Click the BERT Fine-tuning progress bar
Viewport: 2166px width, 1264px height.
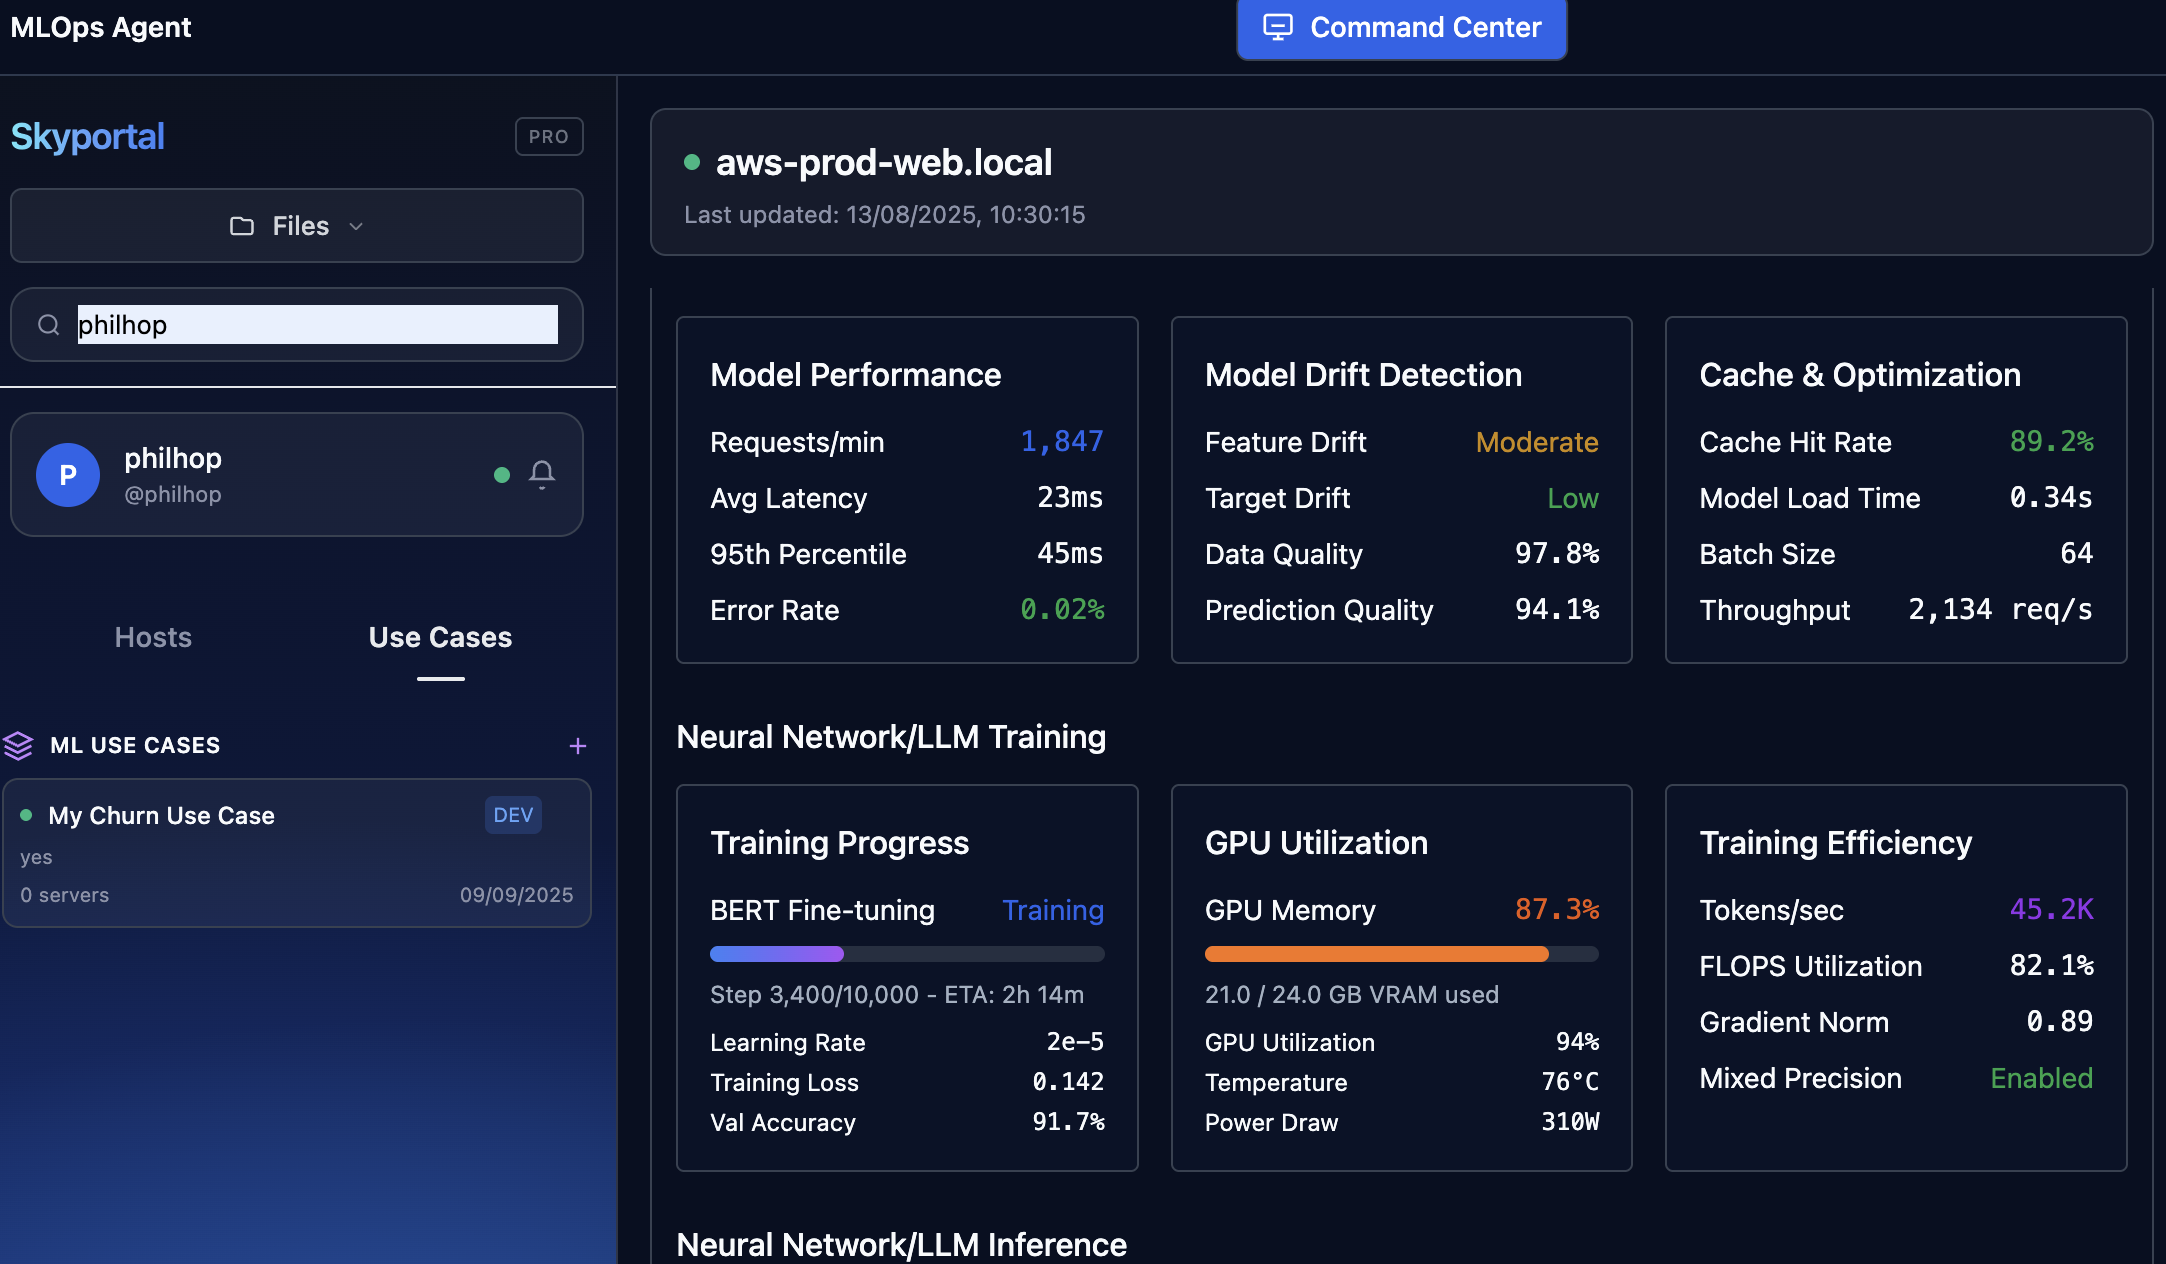pyautogui.click(x=906, y=953)
